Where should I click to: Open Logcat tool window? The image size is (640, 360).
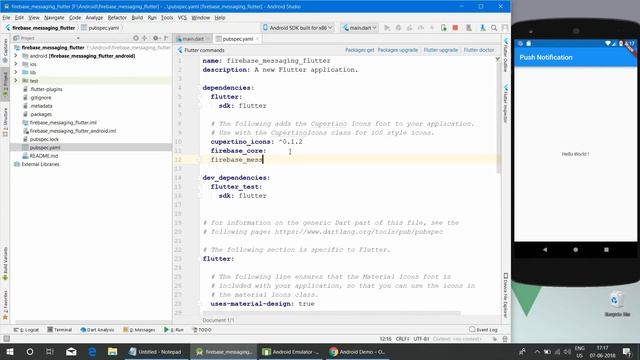(x=27, y=329)
